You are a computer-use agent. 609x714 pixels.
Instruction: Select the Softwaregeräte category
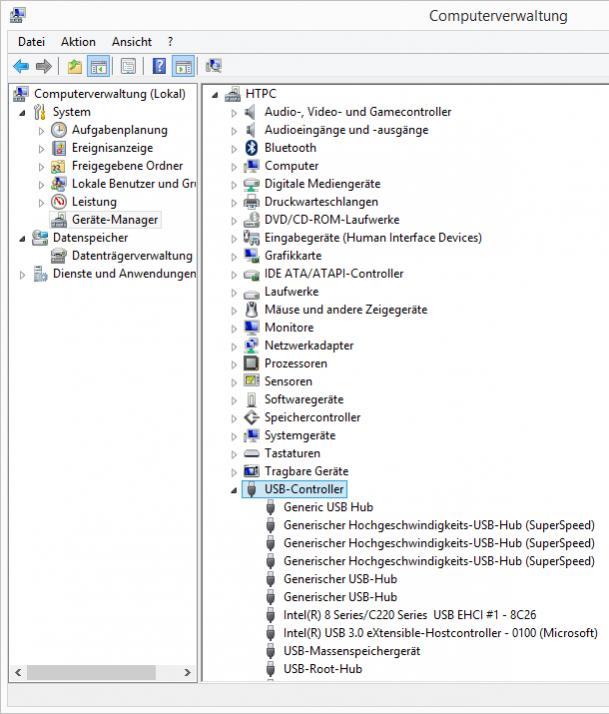click(x=304, y=399)
